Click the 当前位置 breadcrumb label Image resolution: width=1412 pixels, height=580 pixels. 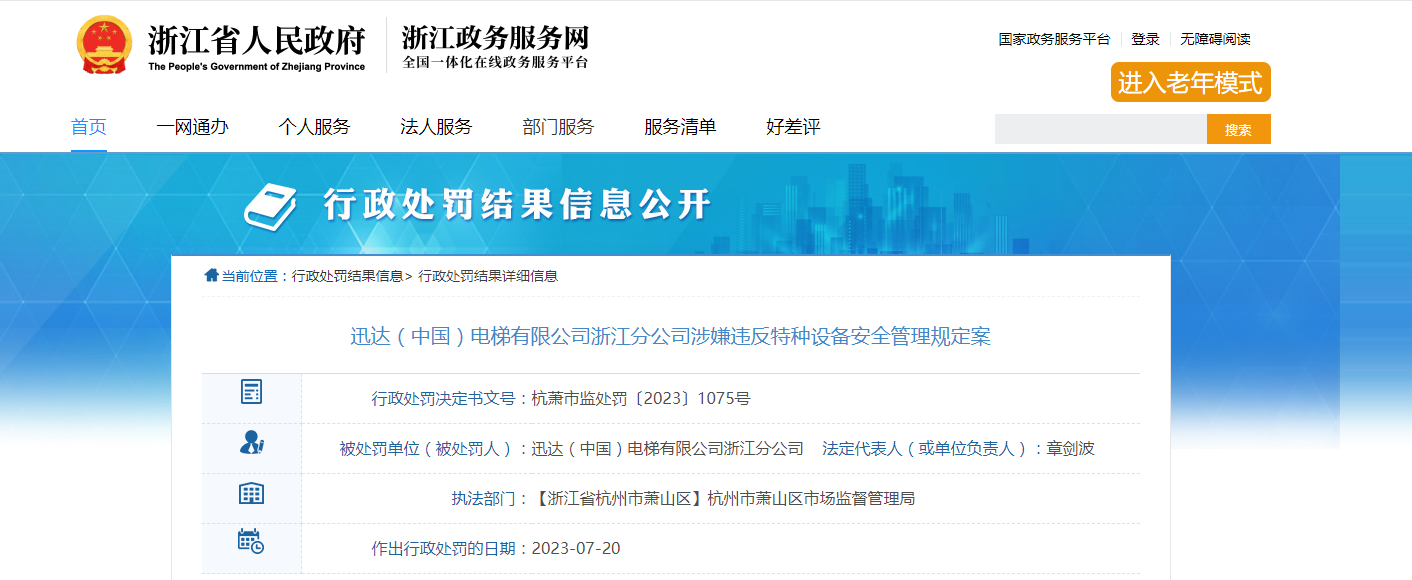point(249,276)
